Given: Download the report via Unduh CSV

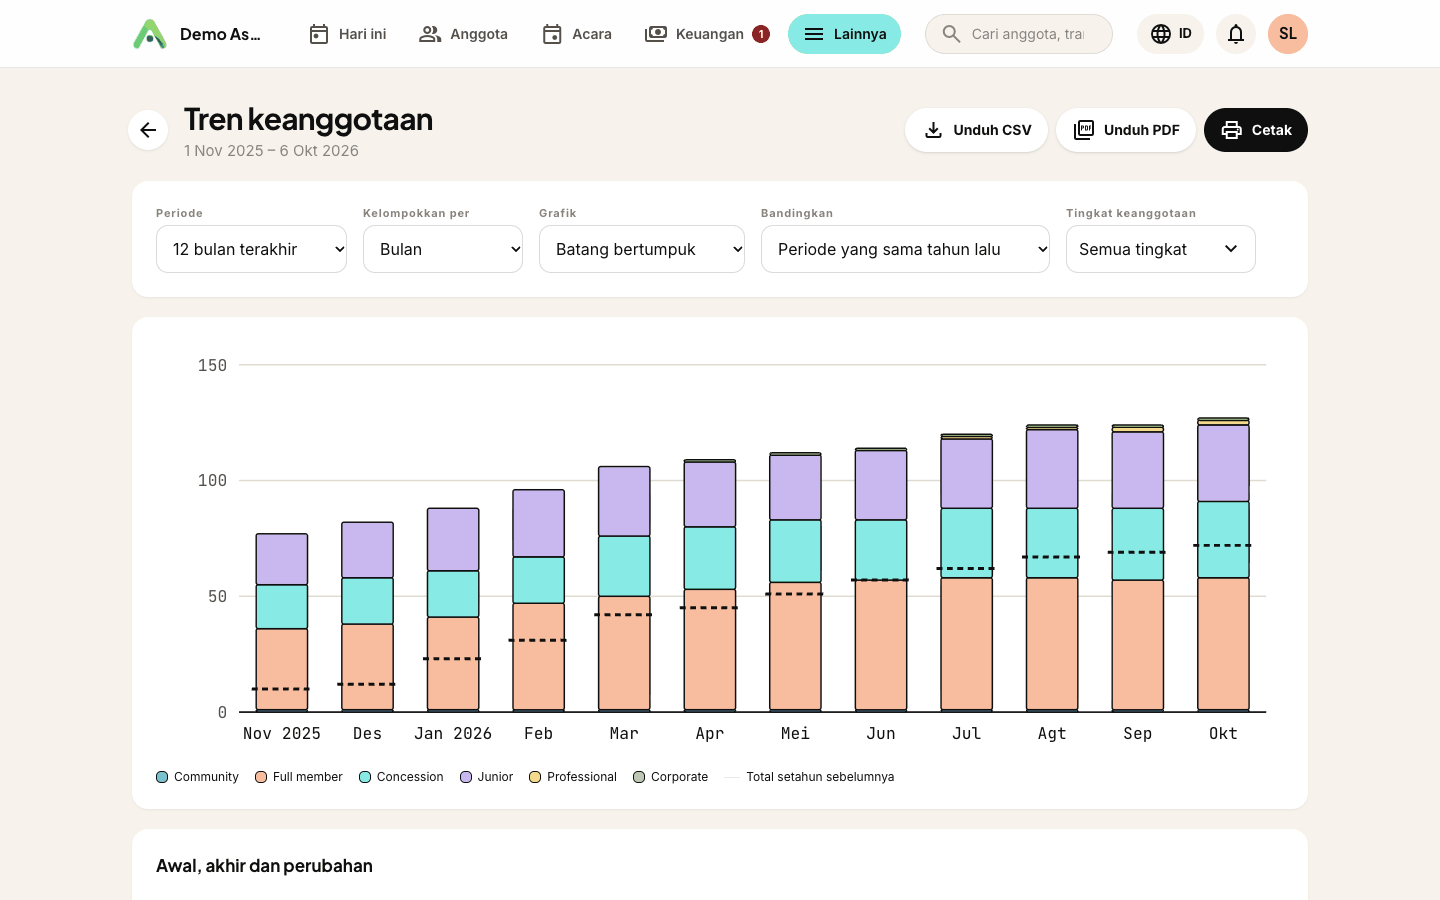Looking at the screenshot, I should pos(976,130).
